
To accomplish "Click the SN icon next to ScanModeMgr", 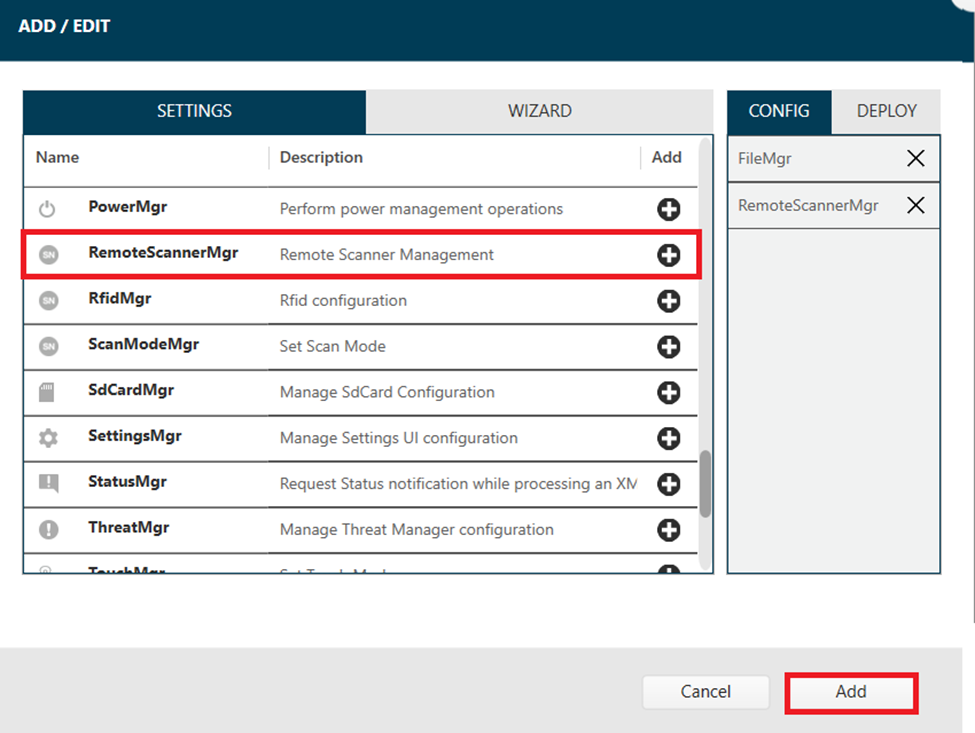I will click(x=48, y=347).
